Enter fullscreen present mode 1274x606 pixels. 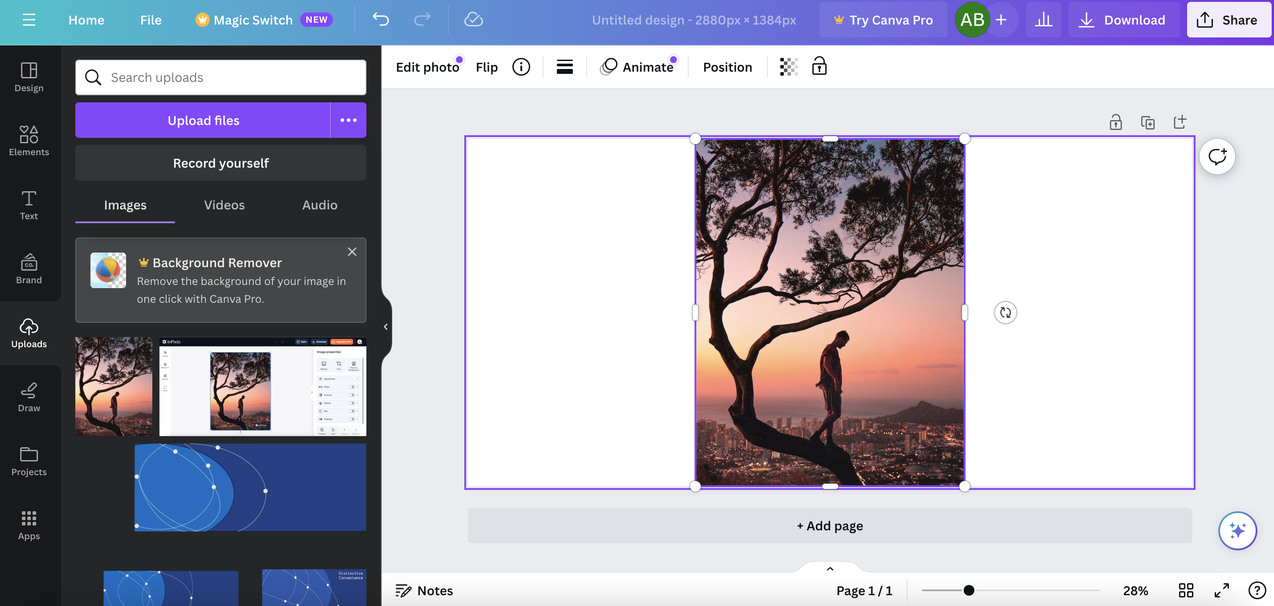1222,591
